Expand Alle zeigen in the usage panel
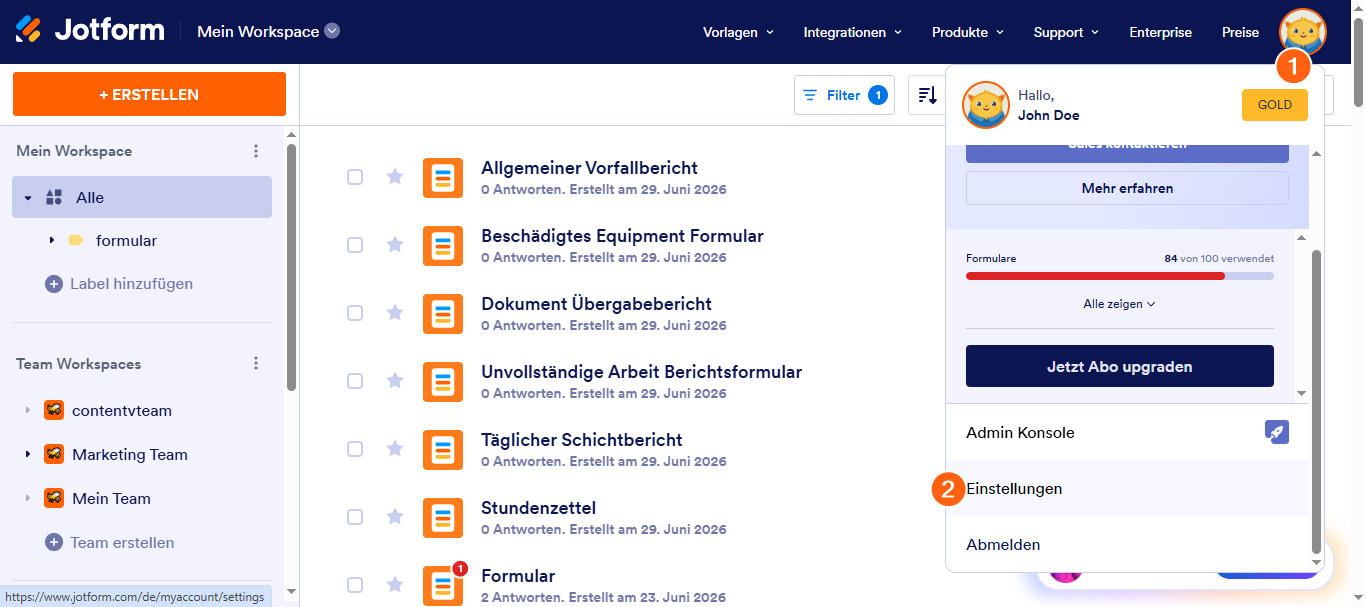 pos(1120,304)
